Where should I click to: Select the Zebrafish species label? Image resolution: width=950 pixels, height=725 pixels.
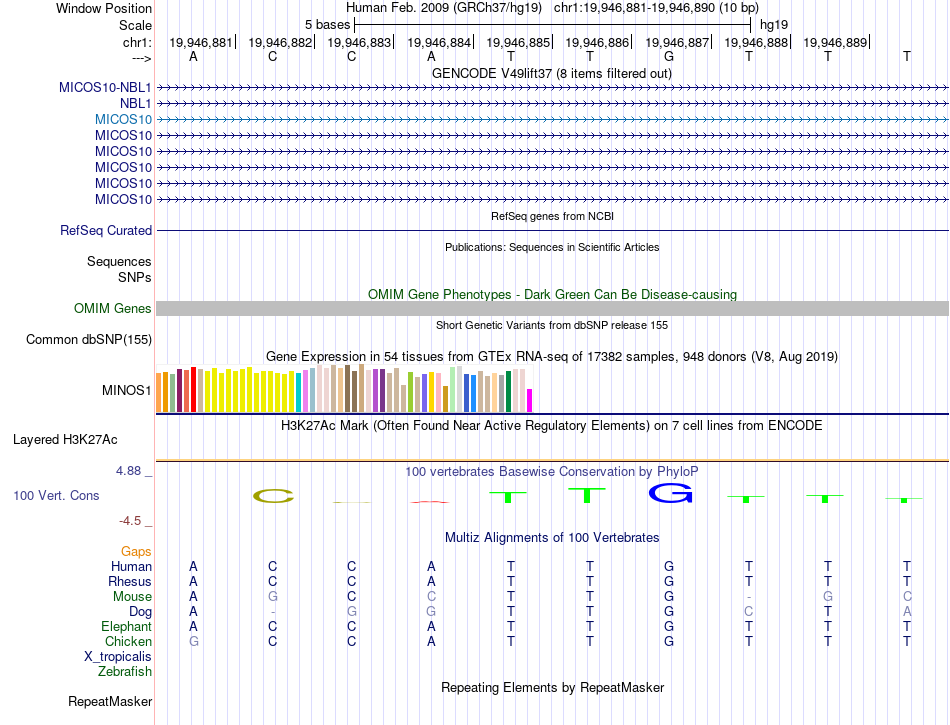click(124, 672)
